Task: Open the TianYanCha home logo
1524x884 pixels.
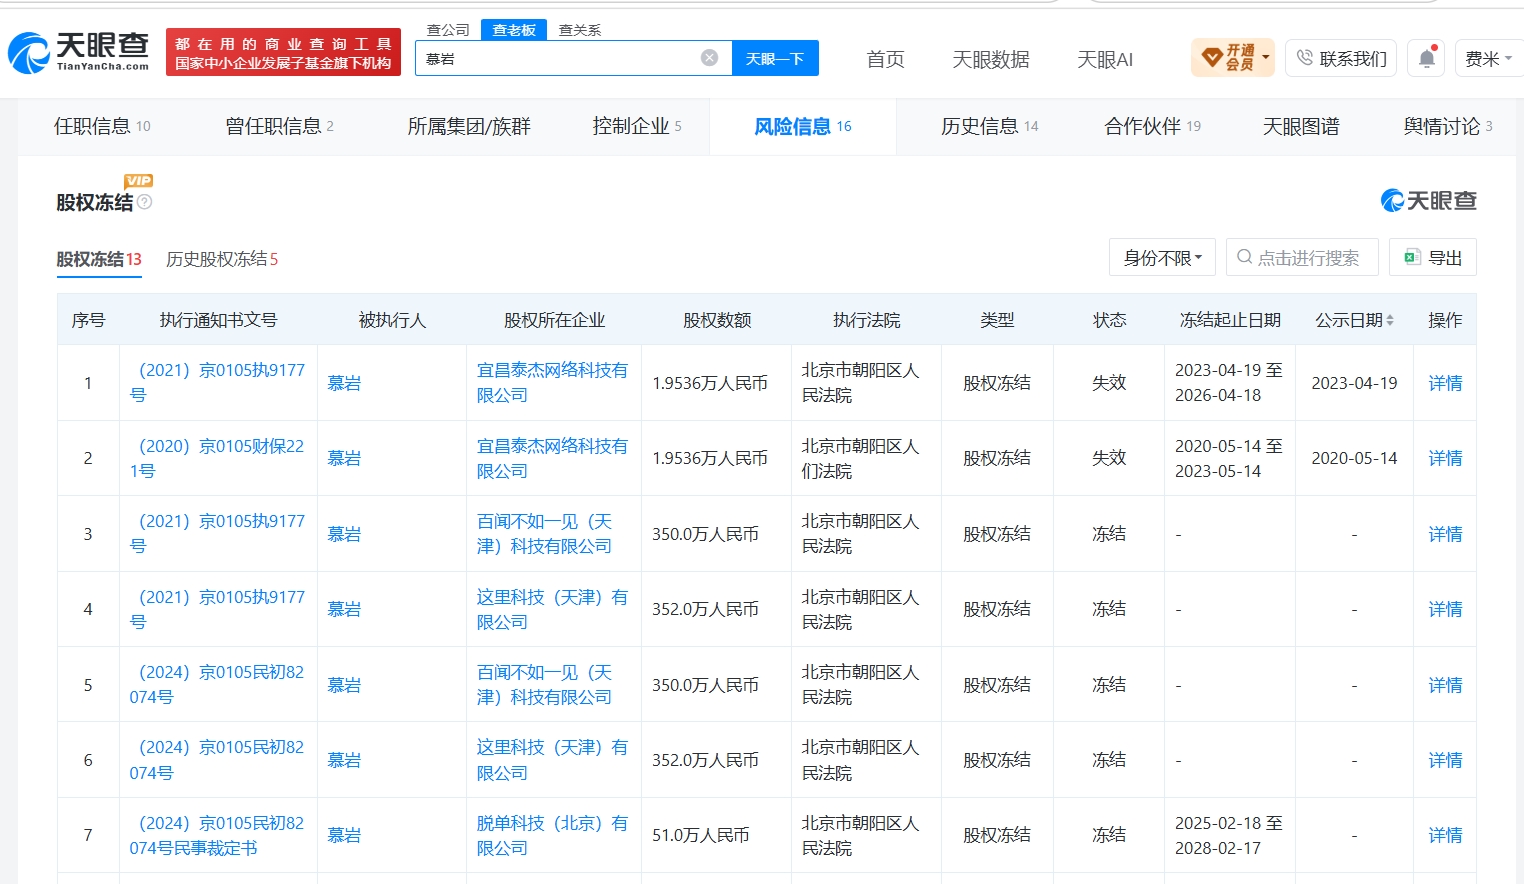Action: [78, 52]
